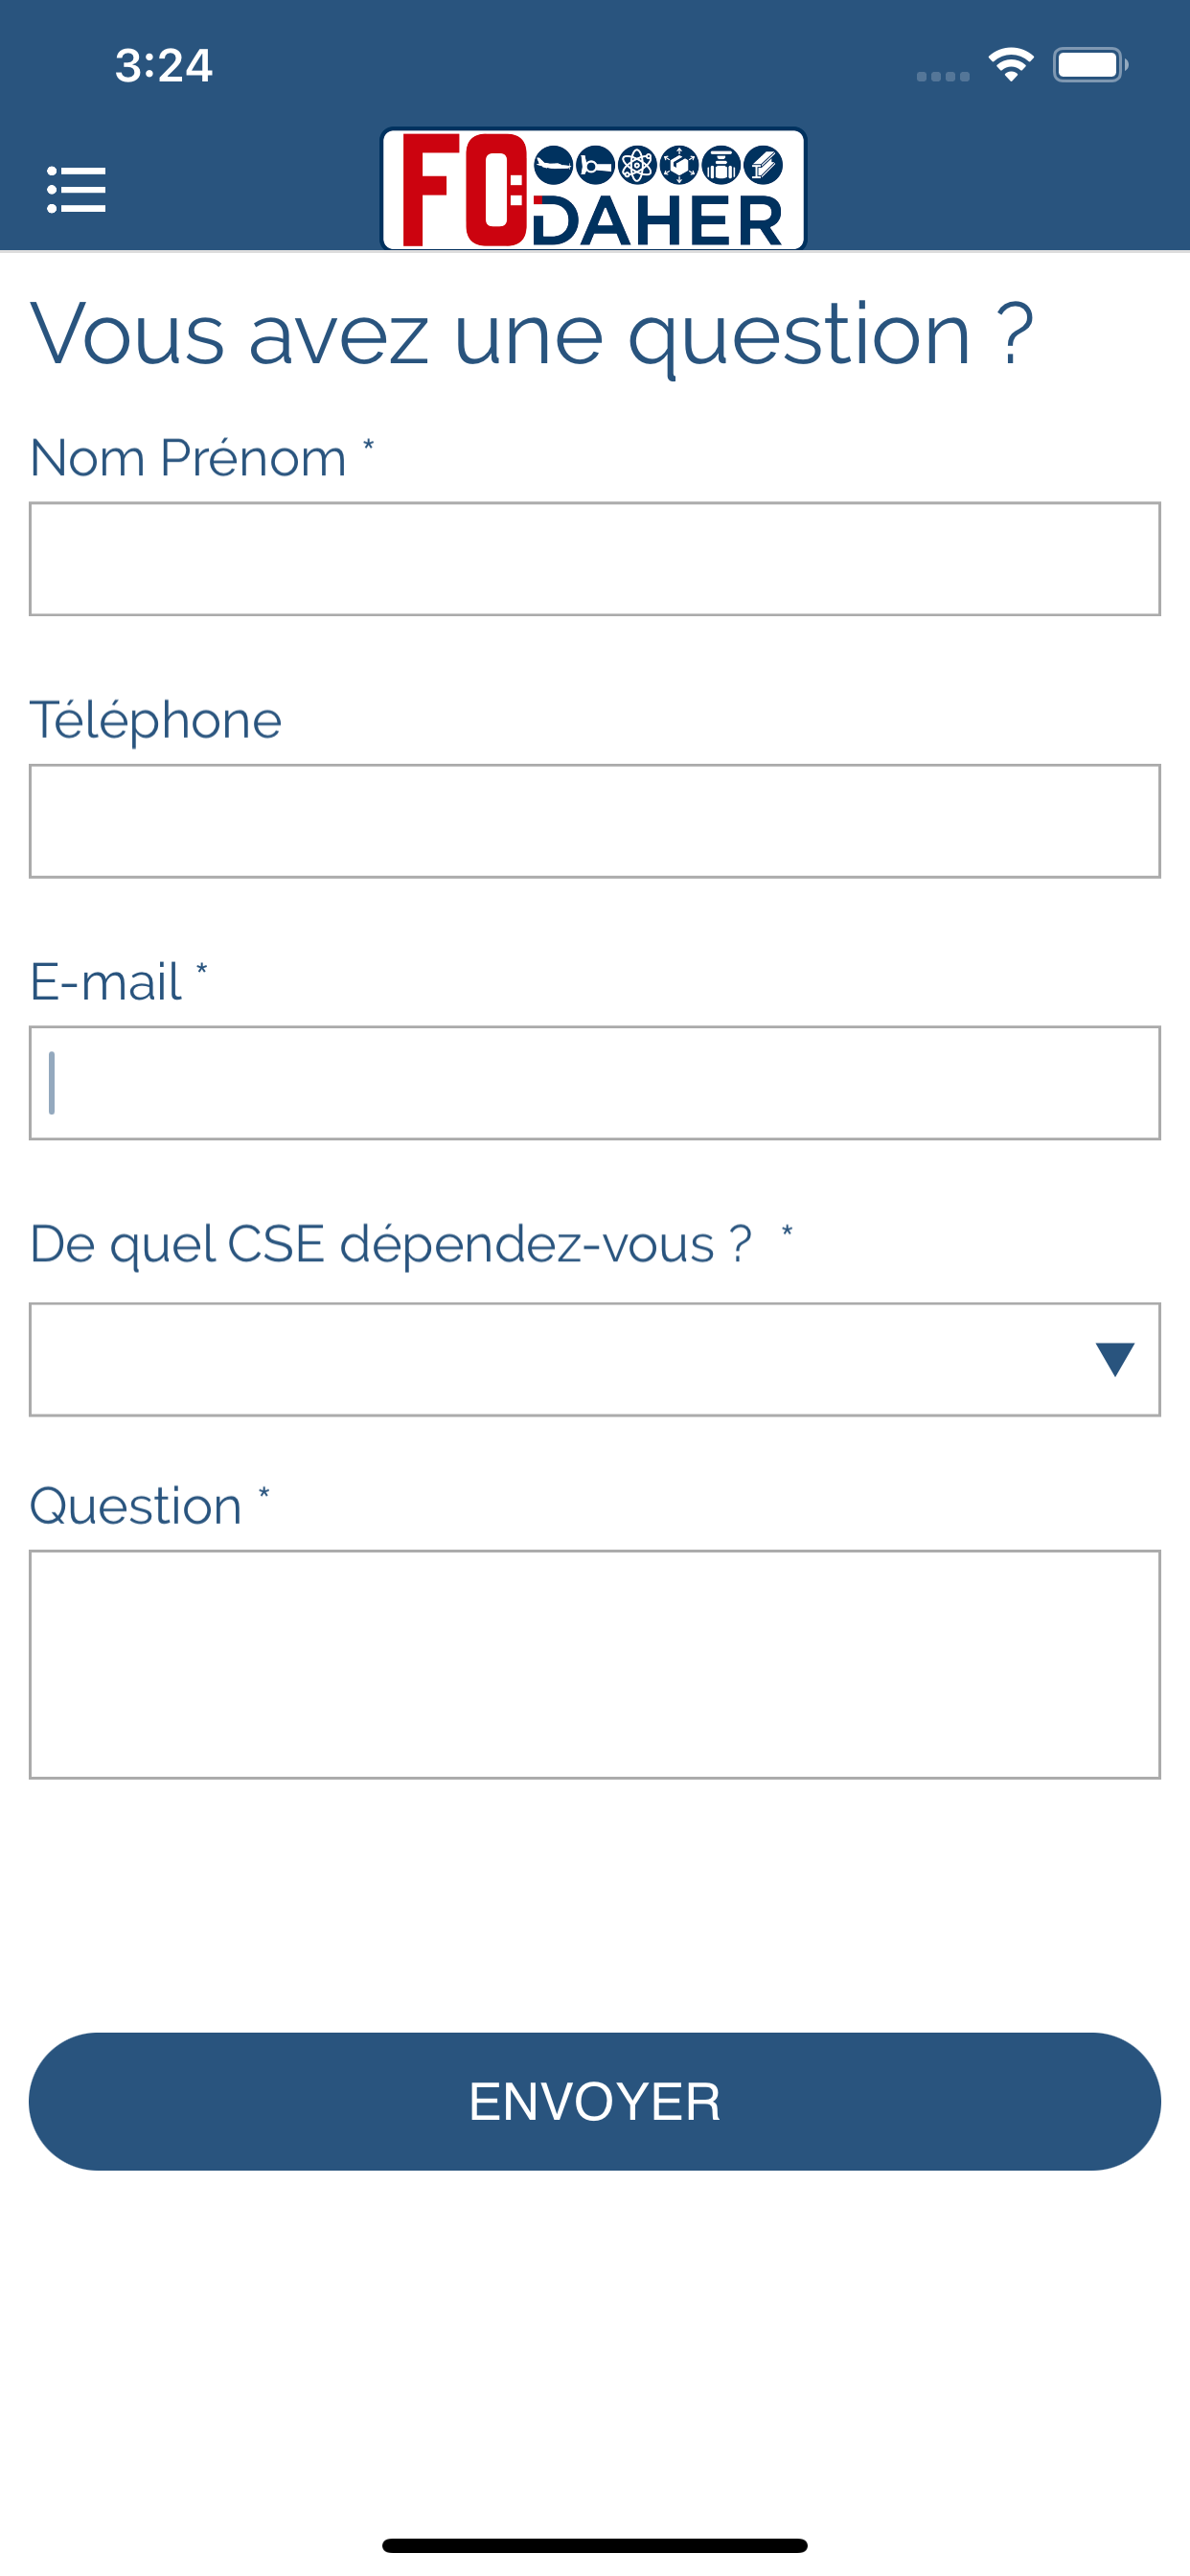Screen dimensions: 1190x2576
Task: Tap the Wi-Fi status icon
Action: coord(1011,65)
